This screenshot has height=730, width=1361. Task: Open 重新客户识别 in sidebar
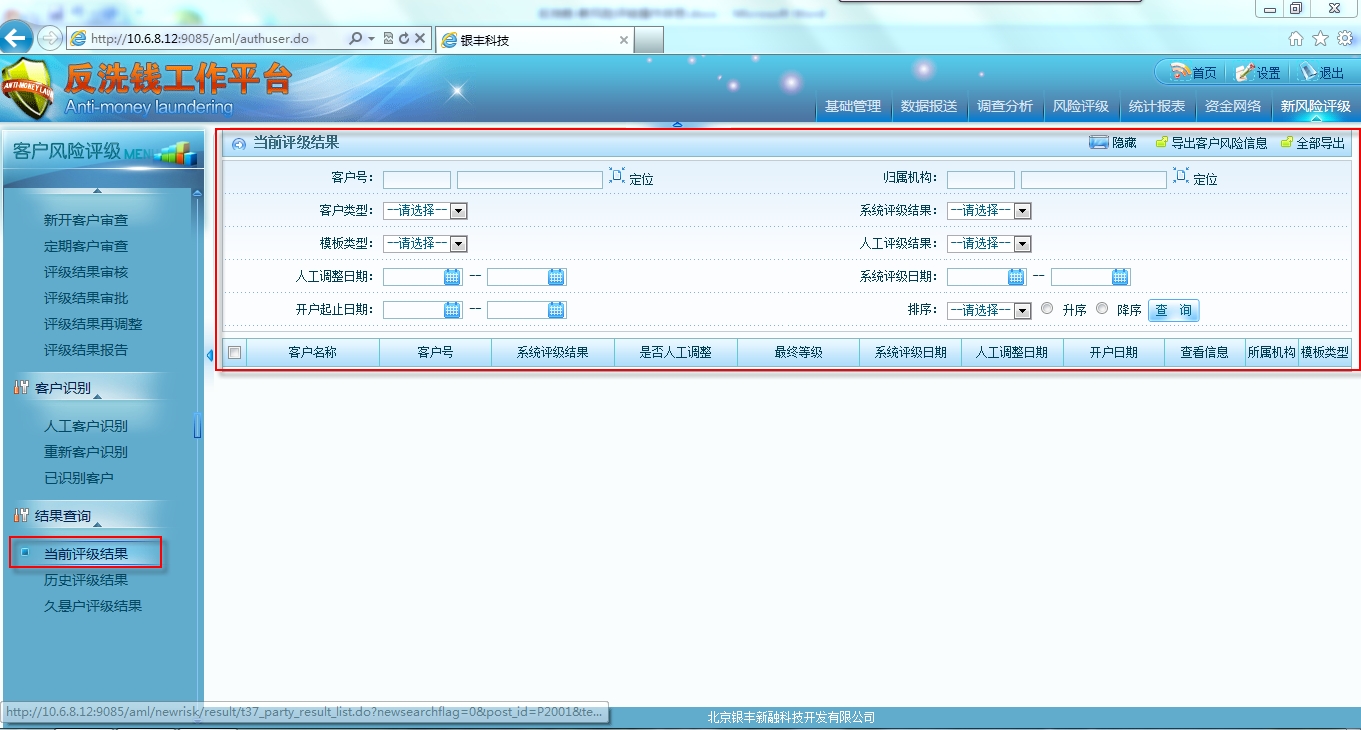(86, 452)
